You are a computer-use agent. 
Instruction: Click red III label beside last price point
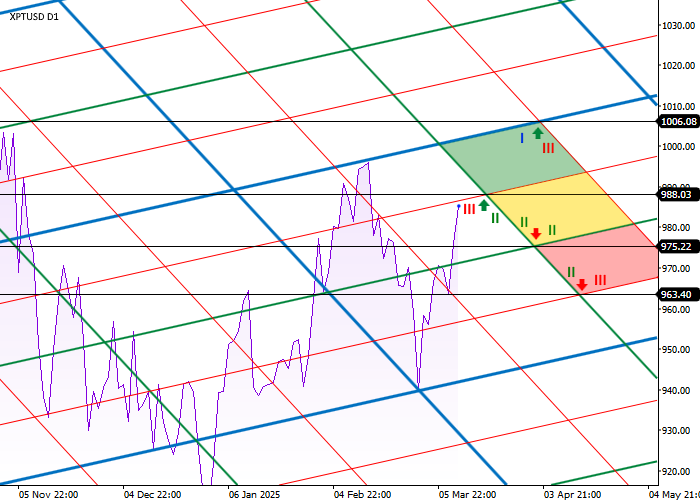pos(469,208)
